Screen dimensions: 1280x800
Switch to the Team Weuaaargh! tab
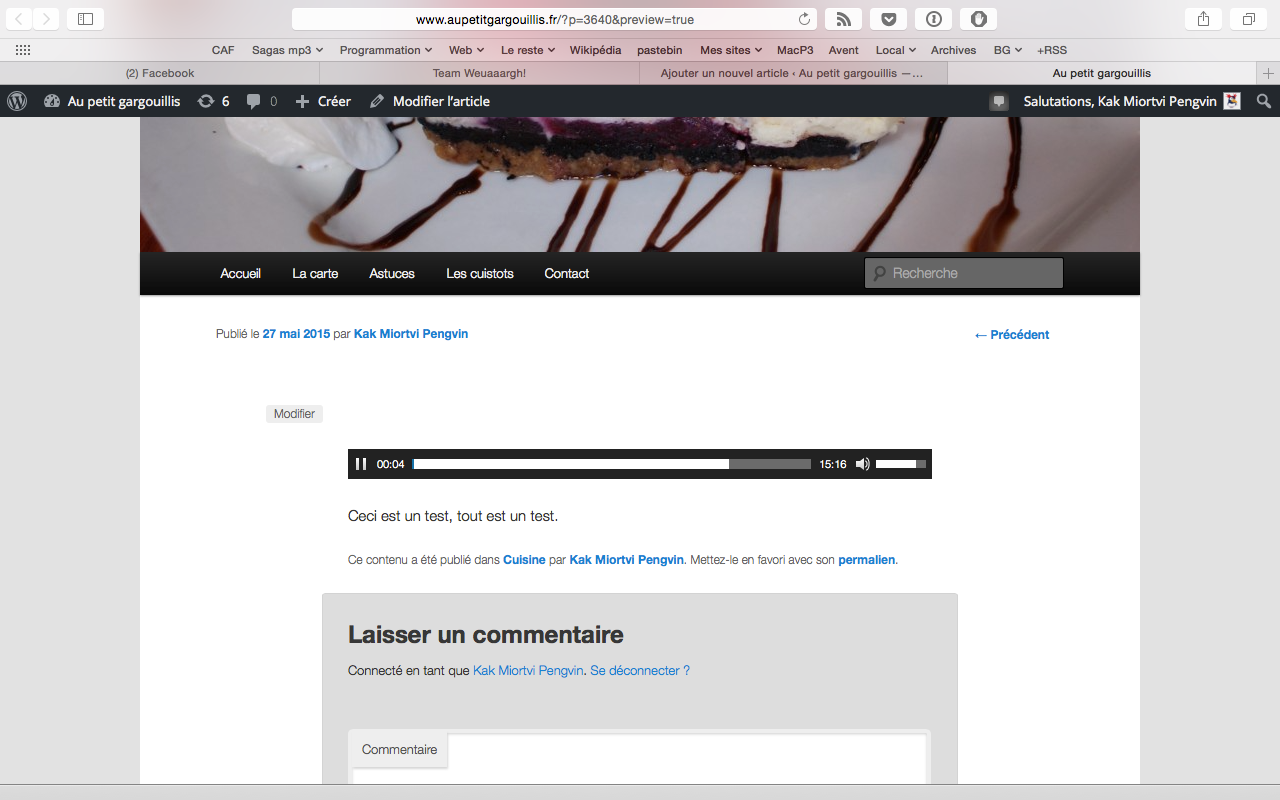point(479,73)
